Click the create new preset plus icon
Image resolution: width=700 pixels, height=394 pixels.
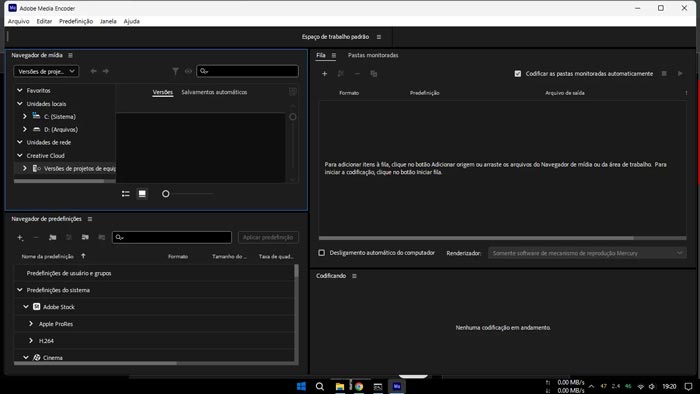pyautogui.click(x=20, y=237)
